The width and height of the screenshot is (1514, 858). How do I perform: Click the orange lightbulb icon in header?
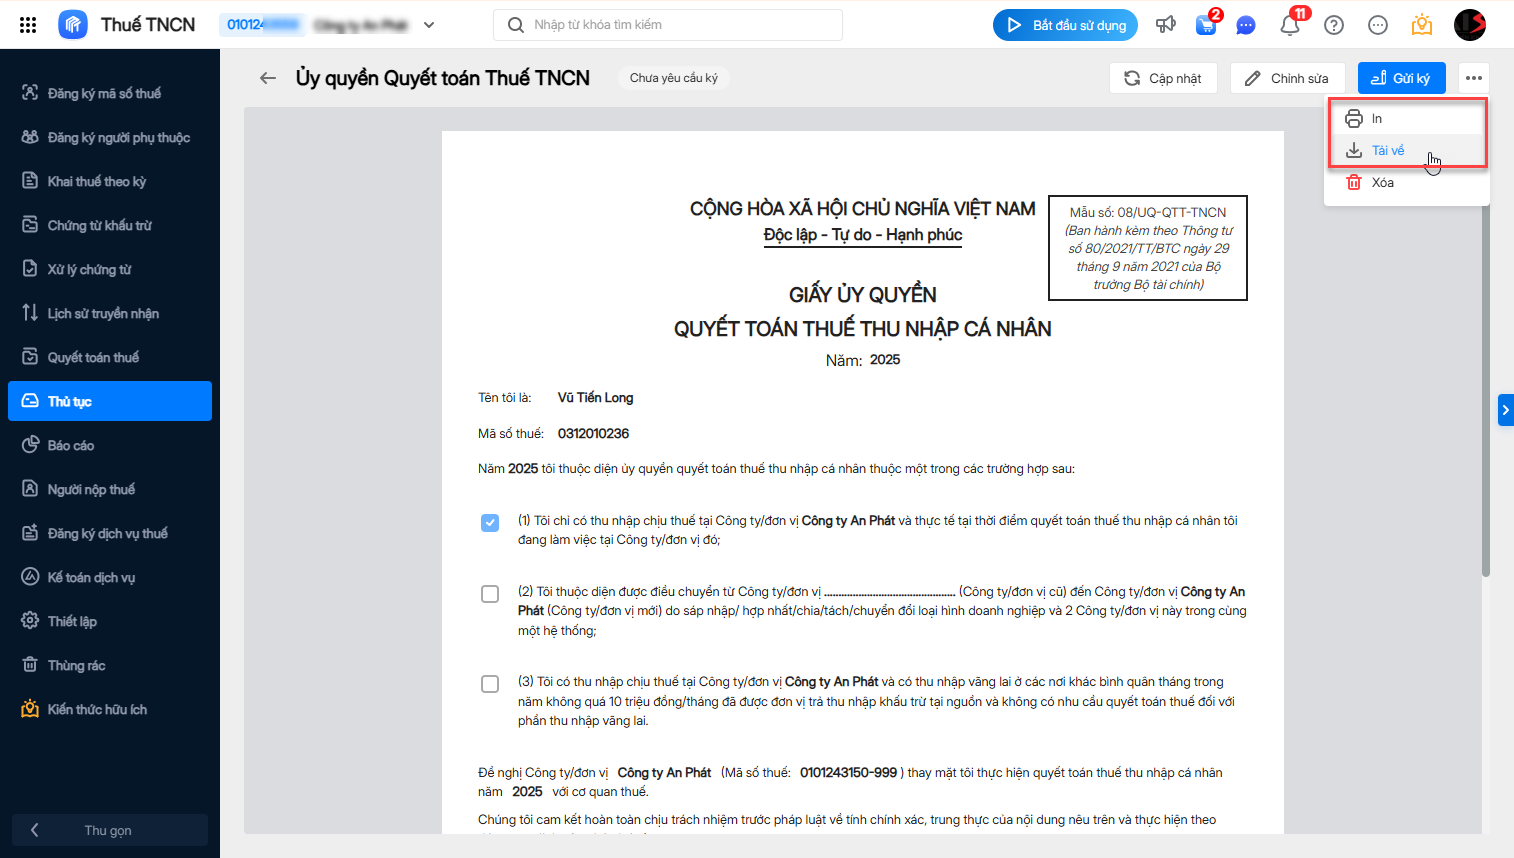(1422, 25)
